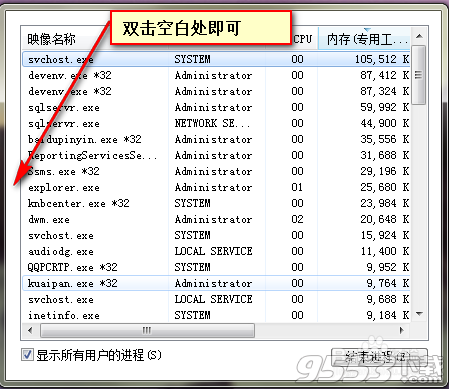449x389 pixels.
Task: Select svchost.exe process using 15,924 K
Action: click(x=216, y=235)
